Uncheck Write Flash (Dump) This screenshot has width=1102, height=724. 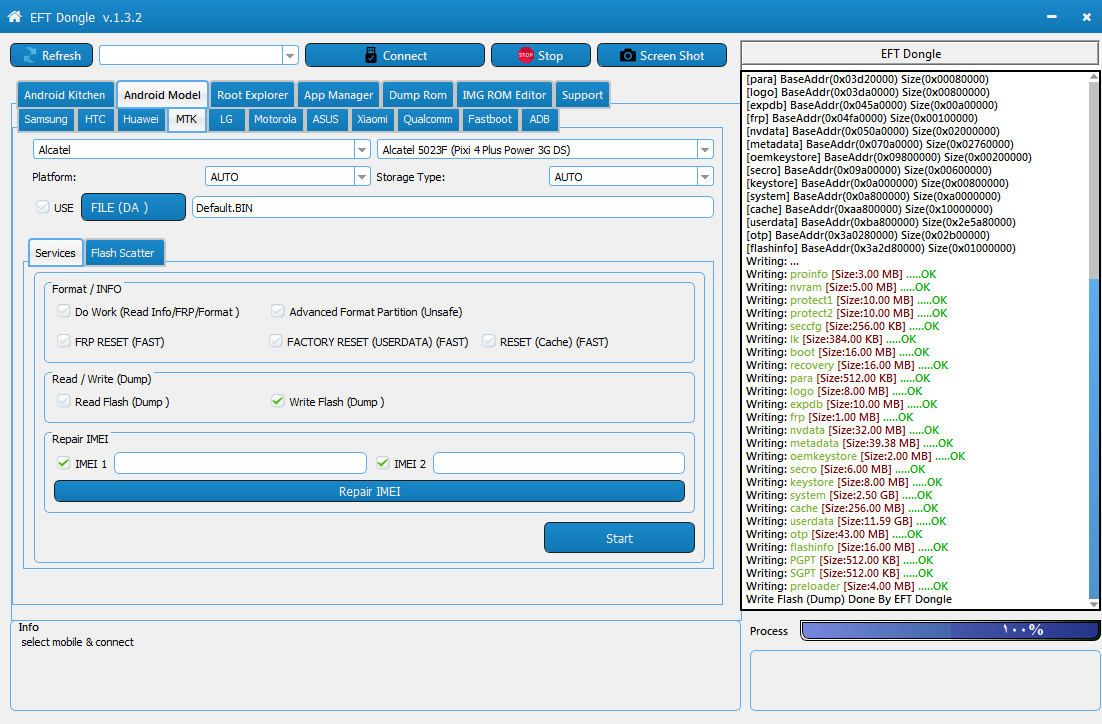pos(278,401)
